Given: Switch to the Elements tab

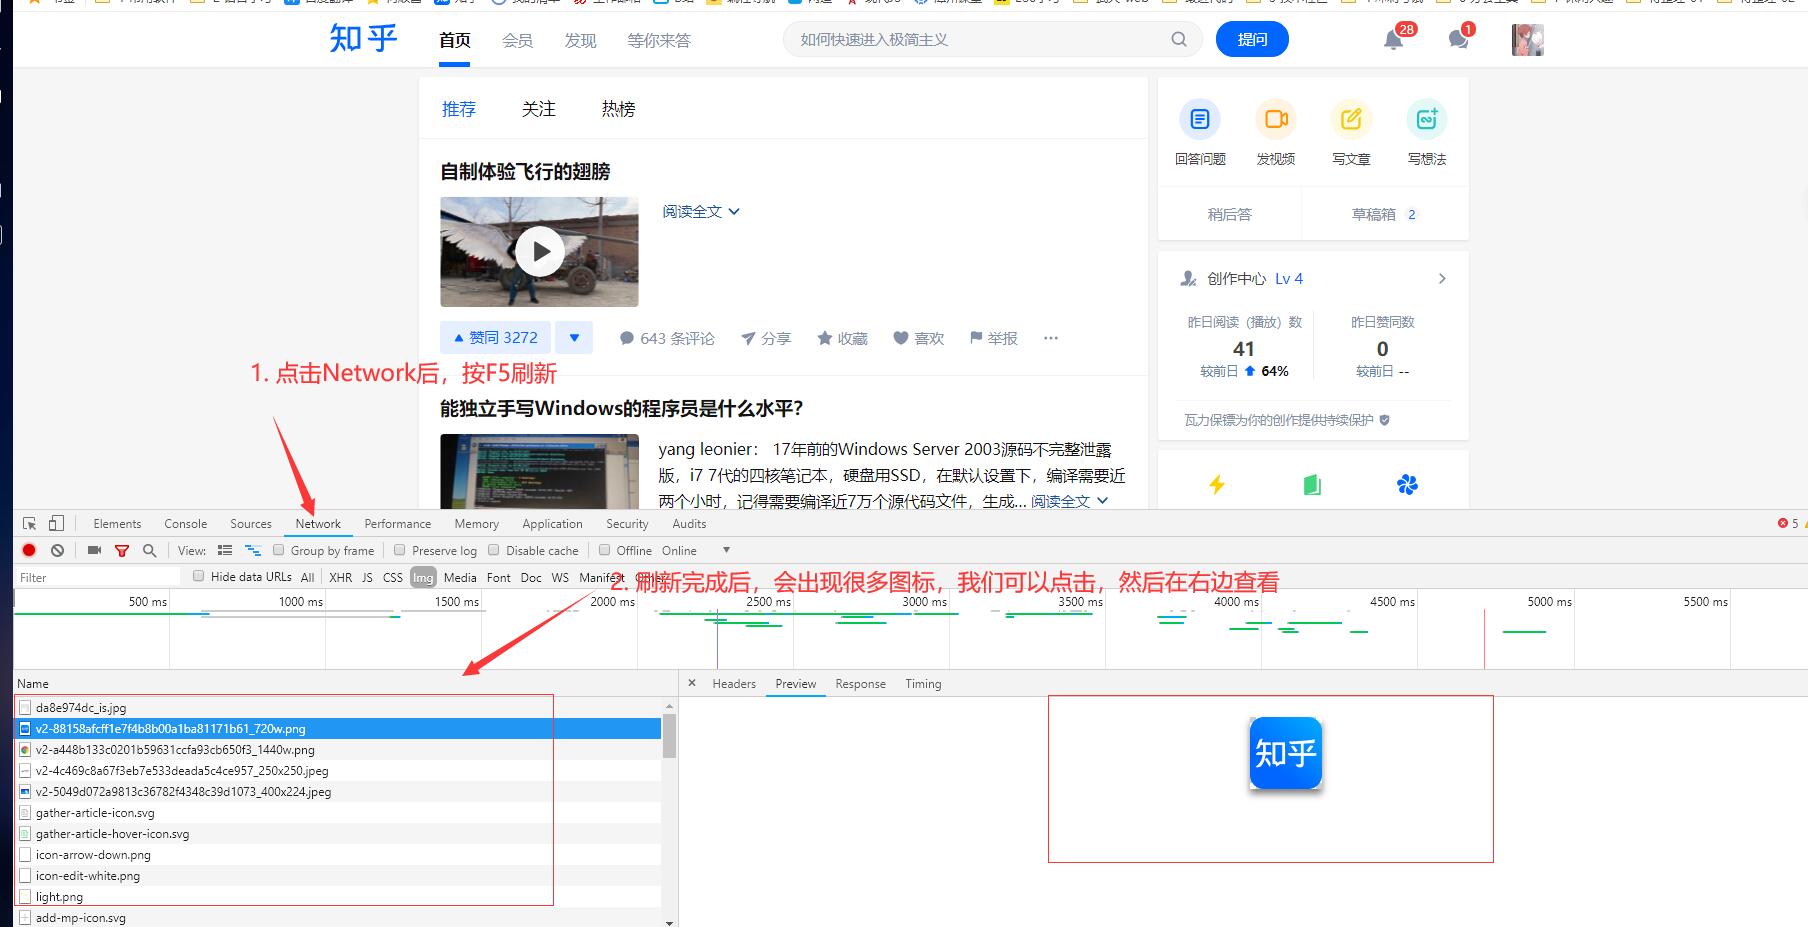Looking at the screenshot, I should pos(117,523).
